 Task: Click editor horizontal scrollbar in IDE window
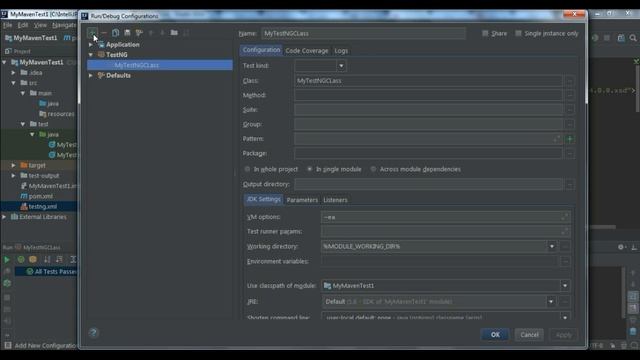602,227
